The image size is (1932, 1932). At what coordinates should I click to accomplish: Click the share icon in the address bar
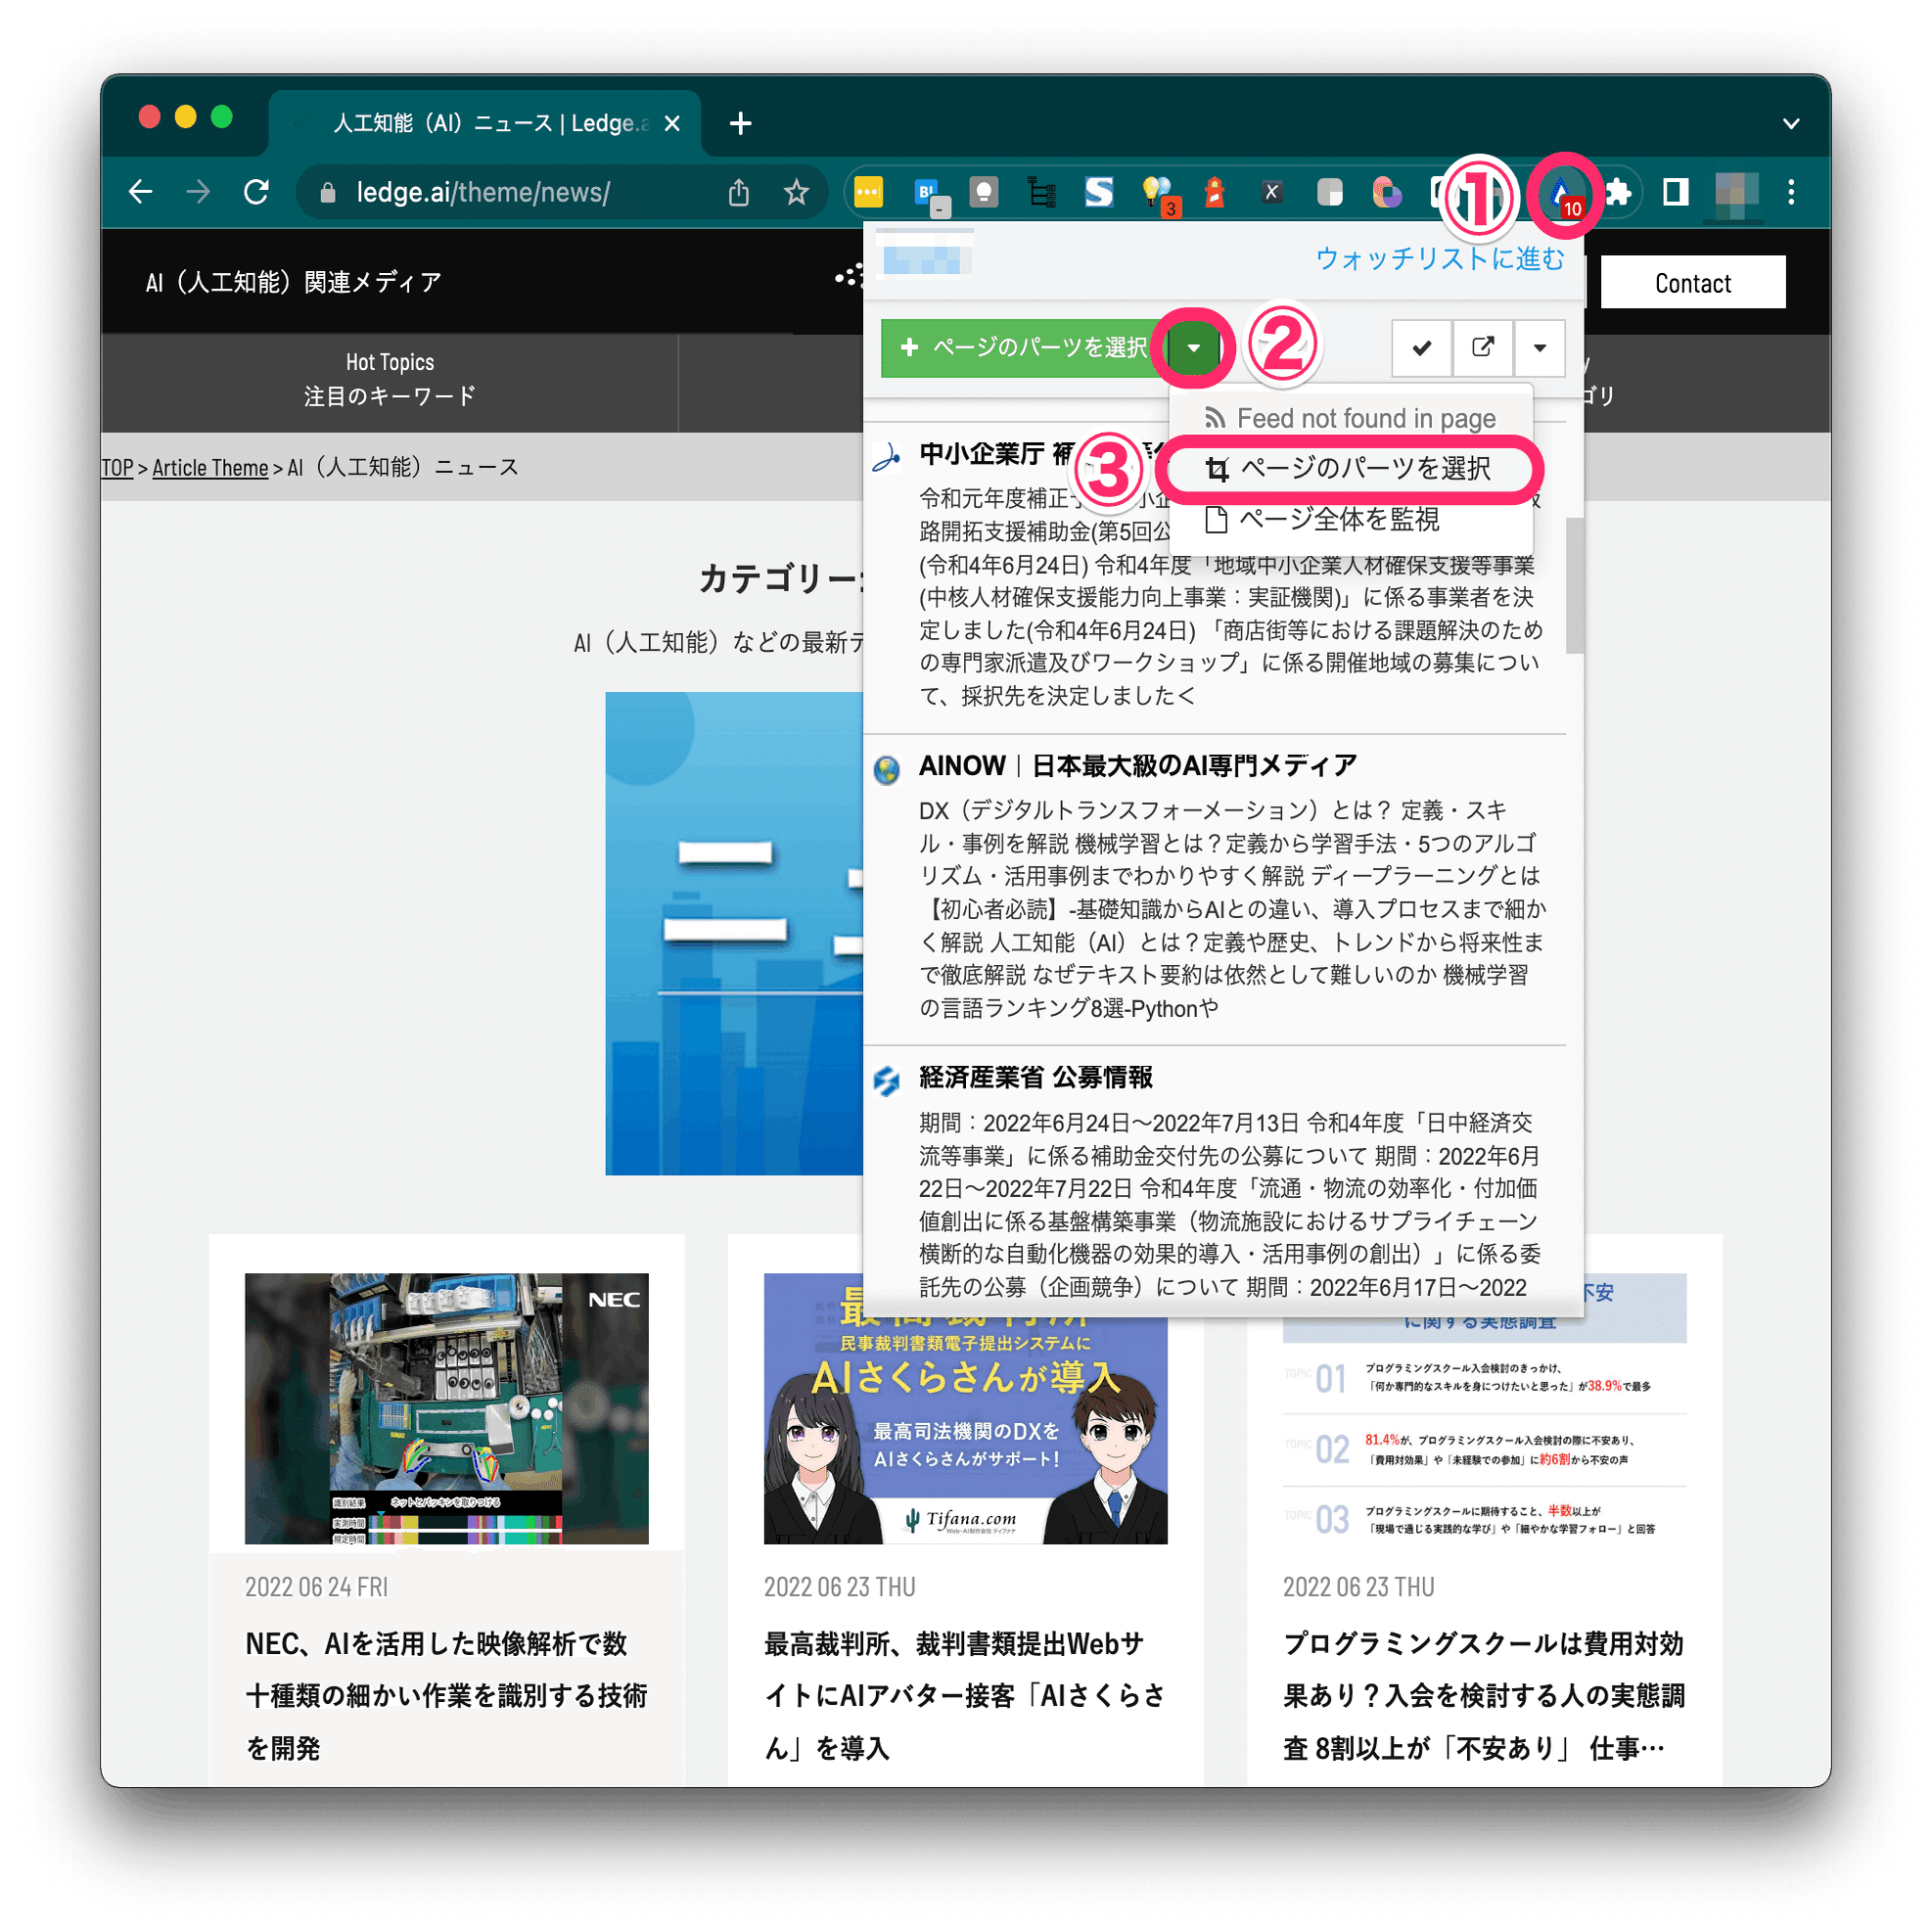click(x=738, y=192)
